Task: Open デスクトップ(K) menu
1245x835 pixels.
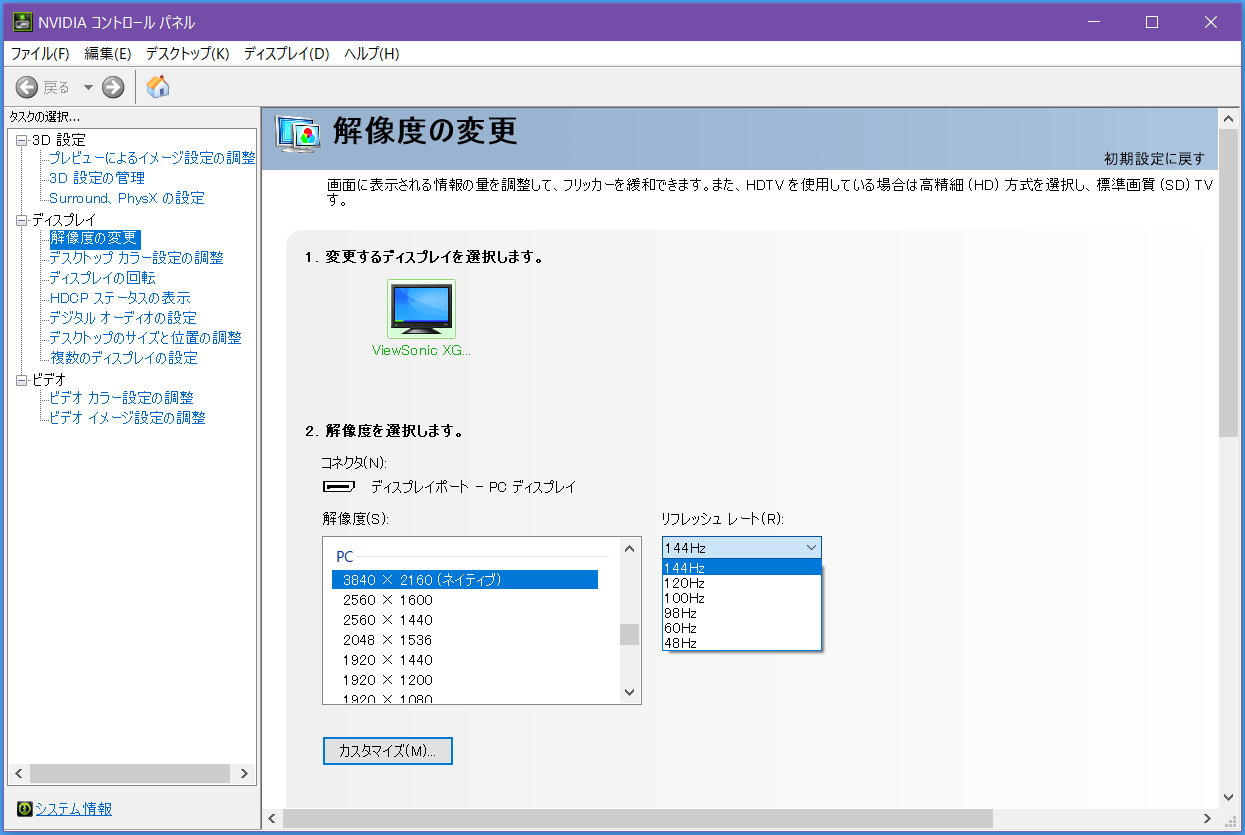Action: tap(188, 54)
